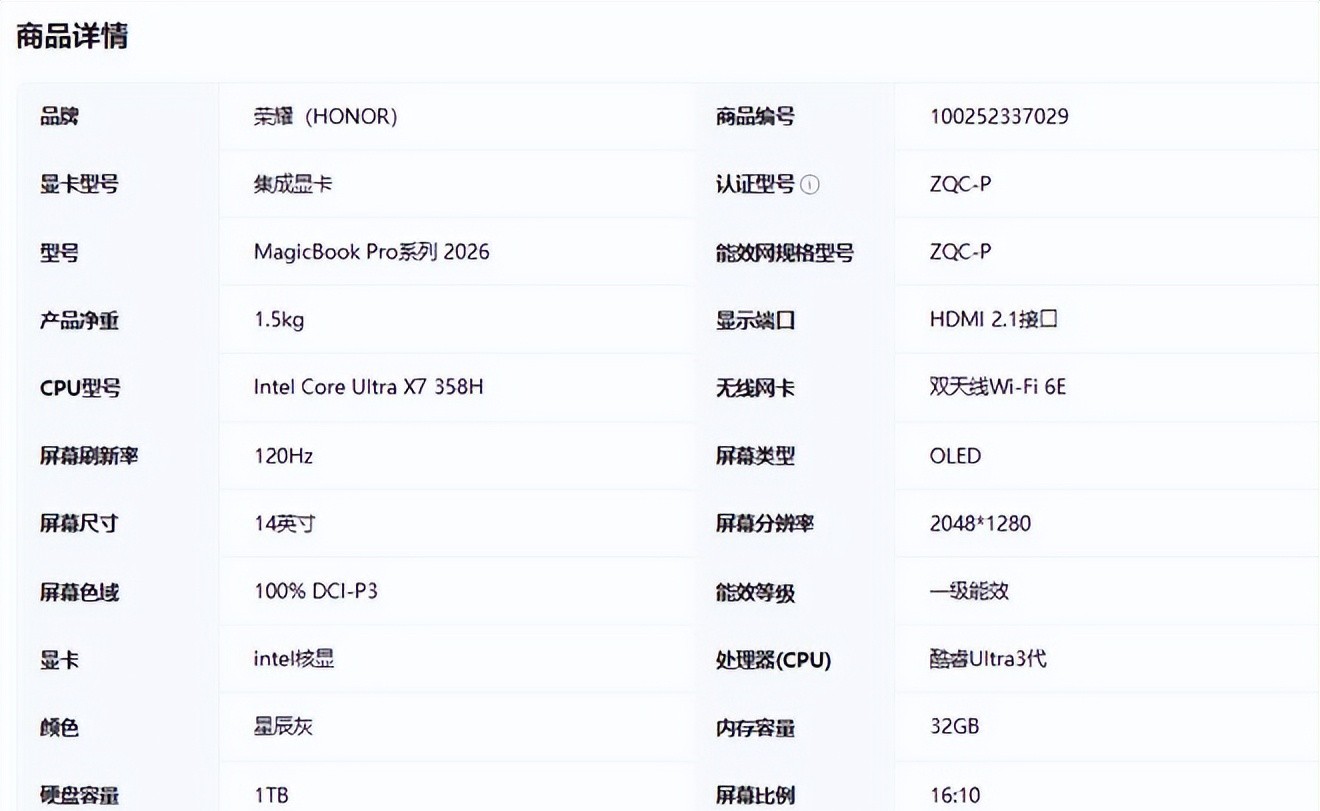Viewport: 1320px width, 811px height.
Task: Select the value '酷睿Ultra3代'
Action: click(x=988, y=659)
